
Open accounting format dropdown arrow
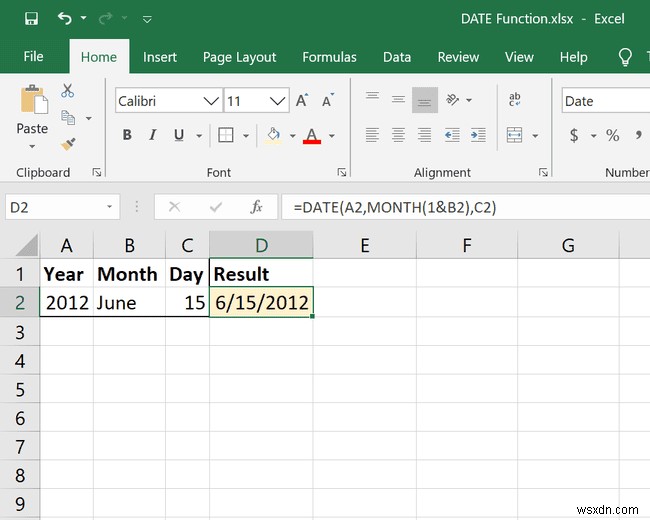coord(594,136)
